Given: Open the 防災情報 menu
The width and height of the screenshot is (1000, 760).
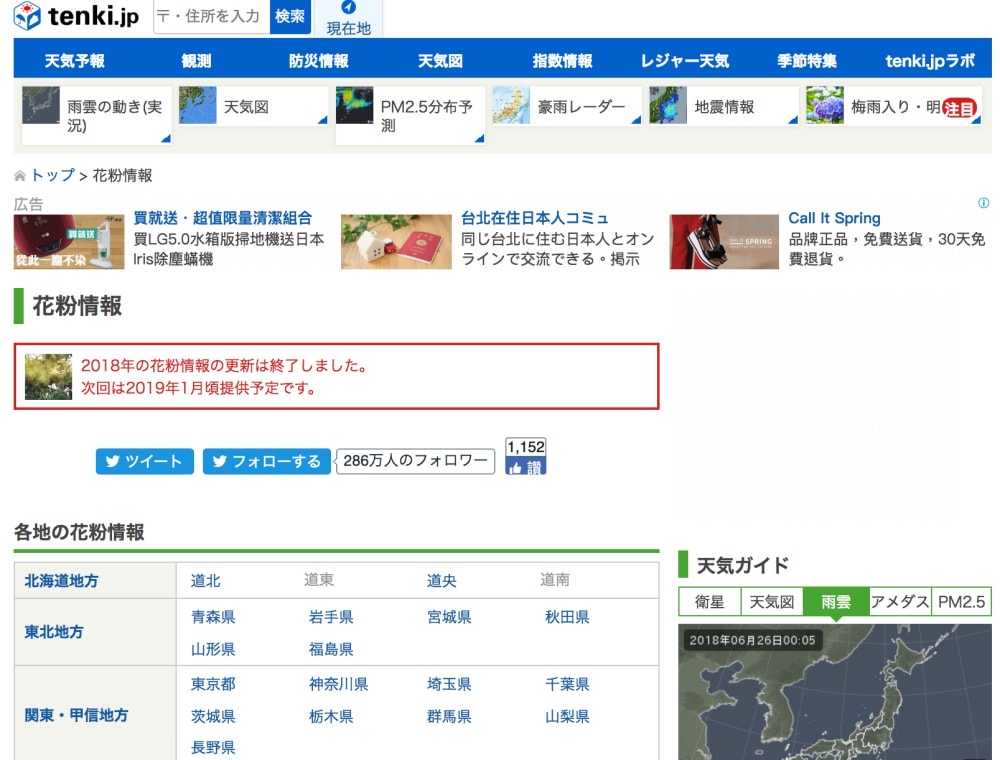Looking at the screenshot, I should click(x=318, y=61).
